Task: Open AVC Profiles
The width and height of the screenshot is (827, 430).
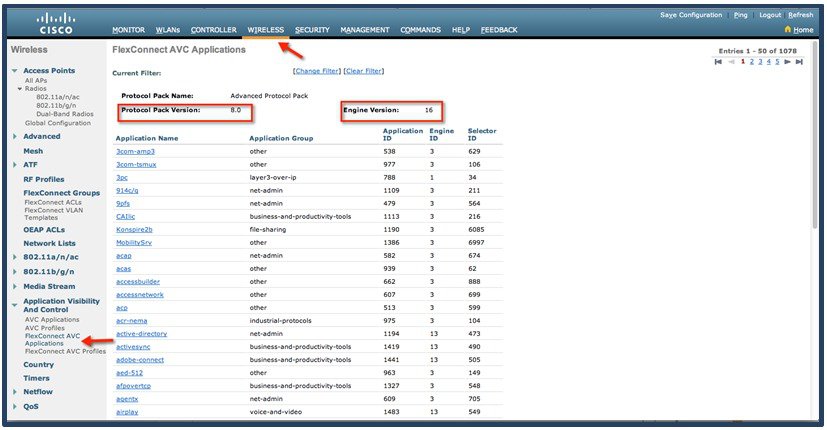Action: pyautogui.click(x=44, y=328)
